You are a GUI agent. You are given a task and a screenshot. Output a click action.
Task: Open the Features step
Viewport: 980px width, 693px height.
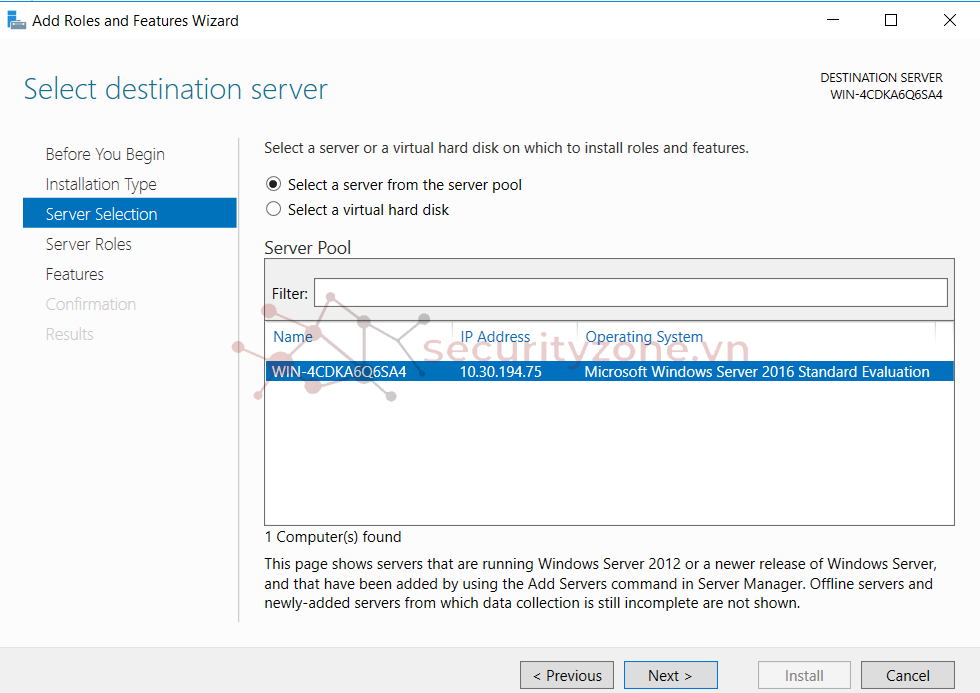(x=74, y=274)
